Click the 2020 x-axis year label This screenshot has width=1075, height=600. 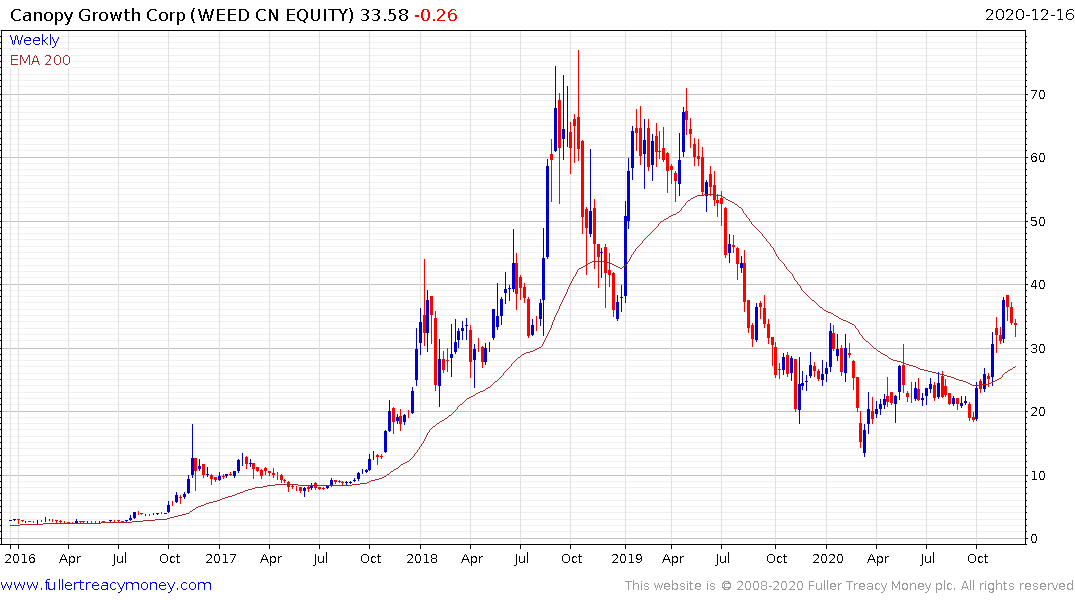[x=828, y=558]
